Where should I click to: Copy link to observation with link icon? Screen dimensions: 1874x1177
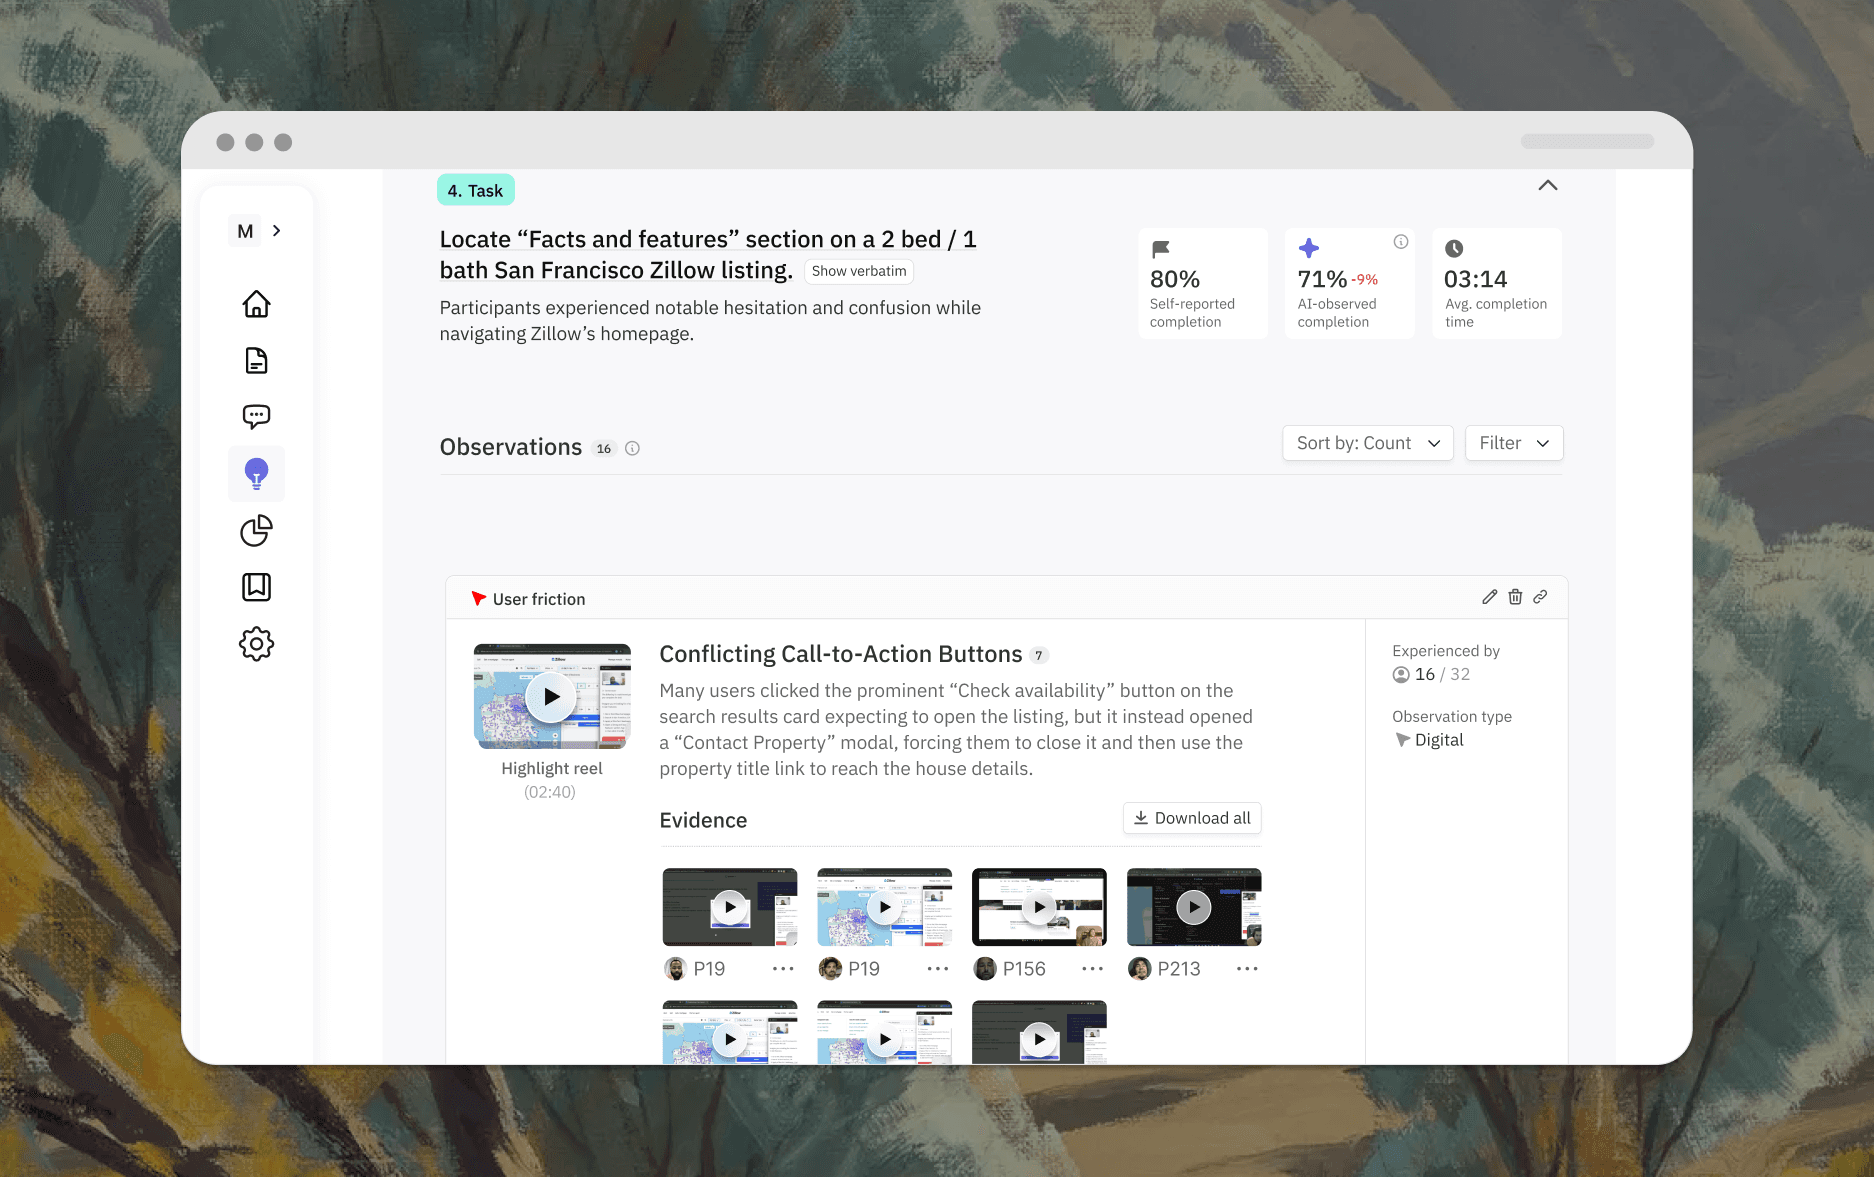tap(1540, 597)
